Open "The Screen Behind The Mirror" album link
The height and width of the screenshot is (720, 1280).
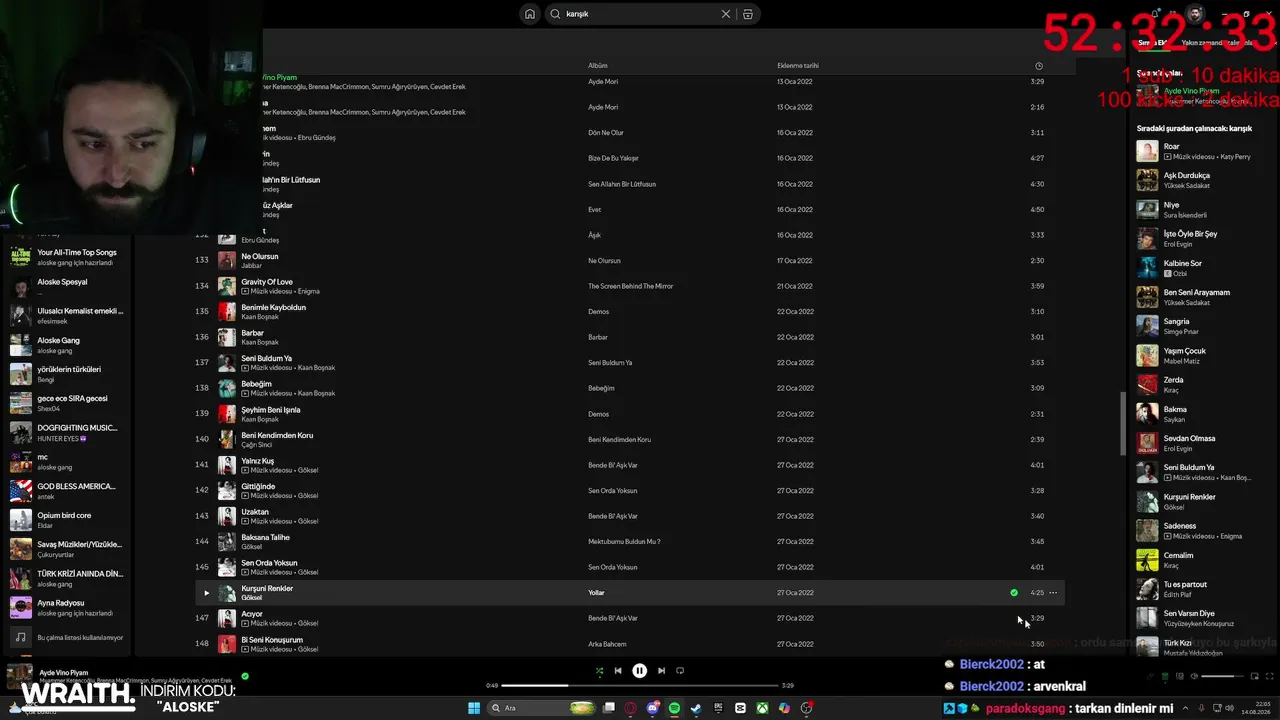tap(630, 287)
